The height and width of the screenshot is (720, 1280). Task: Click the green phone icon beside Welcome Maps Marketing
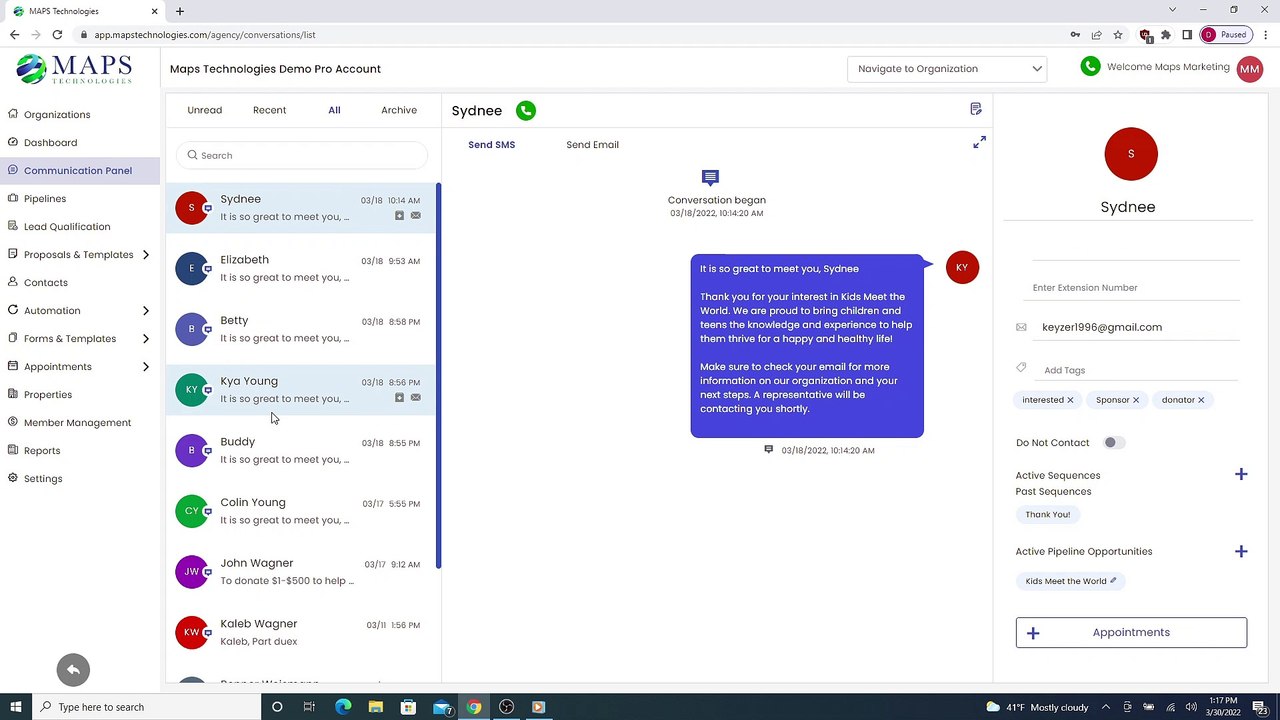(x=1091, y=67)
